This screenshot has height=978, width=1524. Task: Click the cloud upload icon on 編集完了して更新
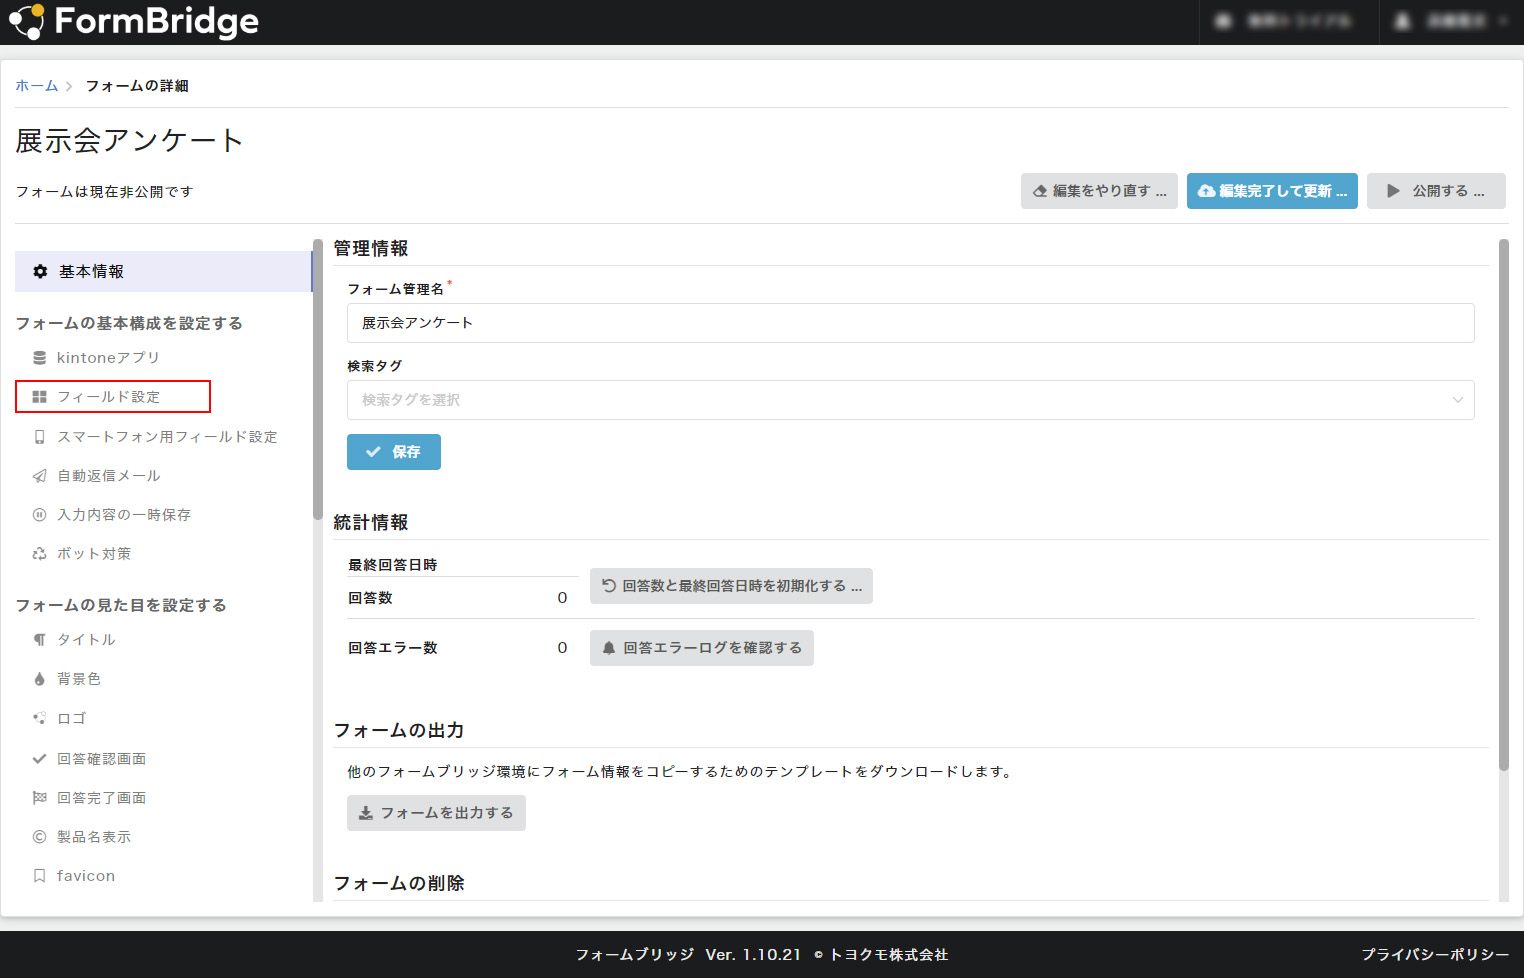point(1207,191)
